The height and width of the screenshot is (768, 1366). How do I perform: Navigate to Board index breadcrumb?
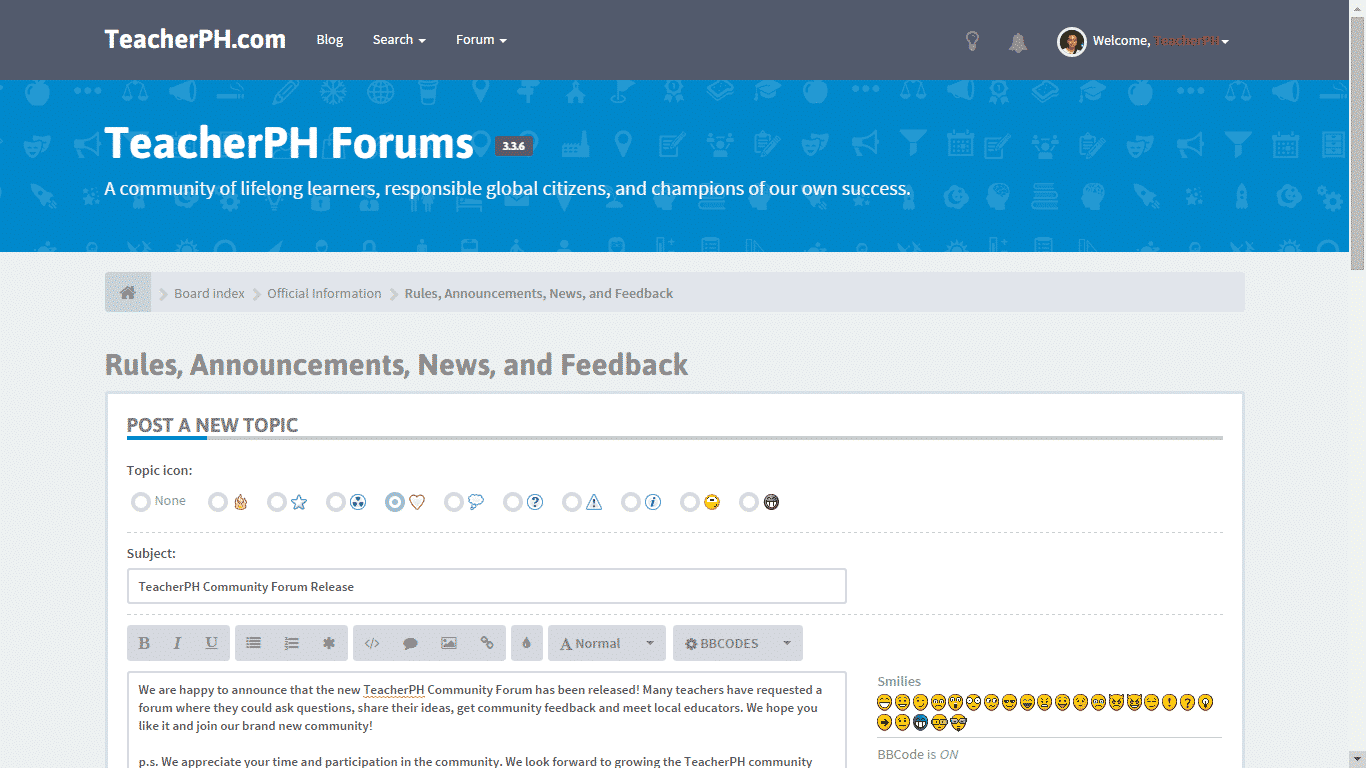[209, 293]
